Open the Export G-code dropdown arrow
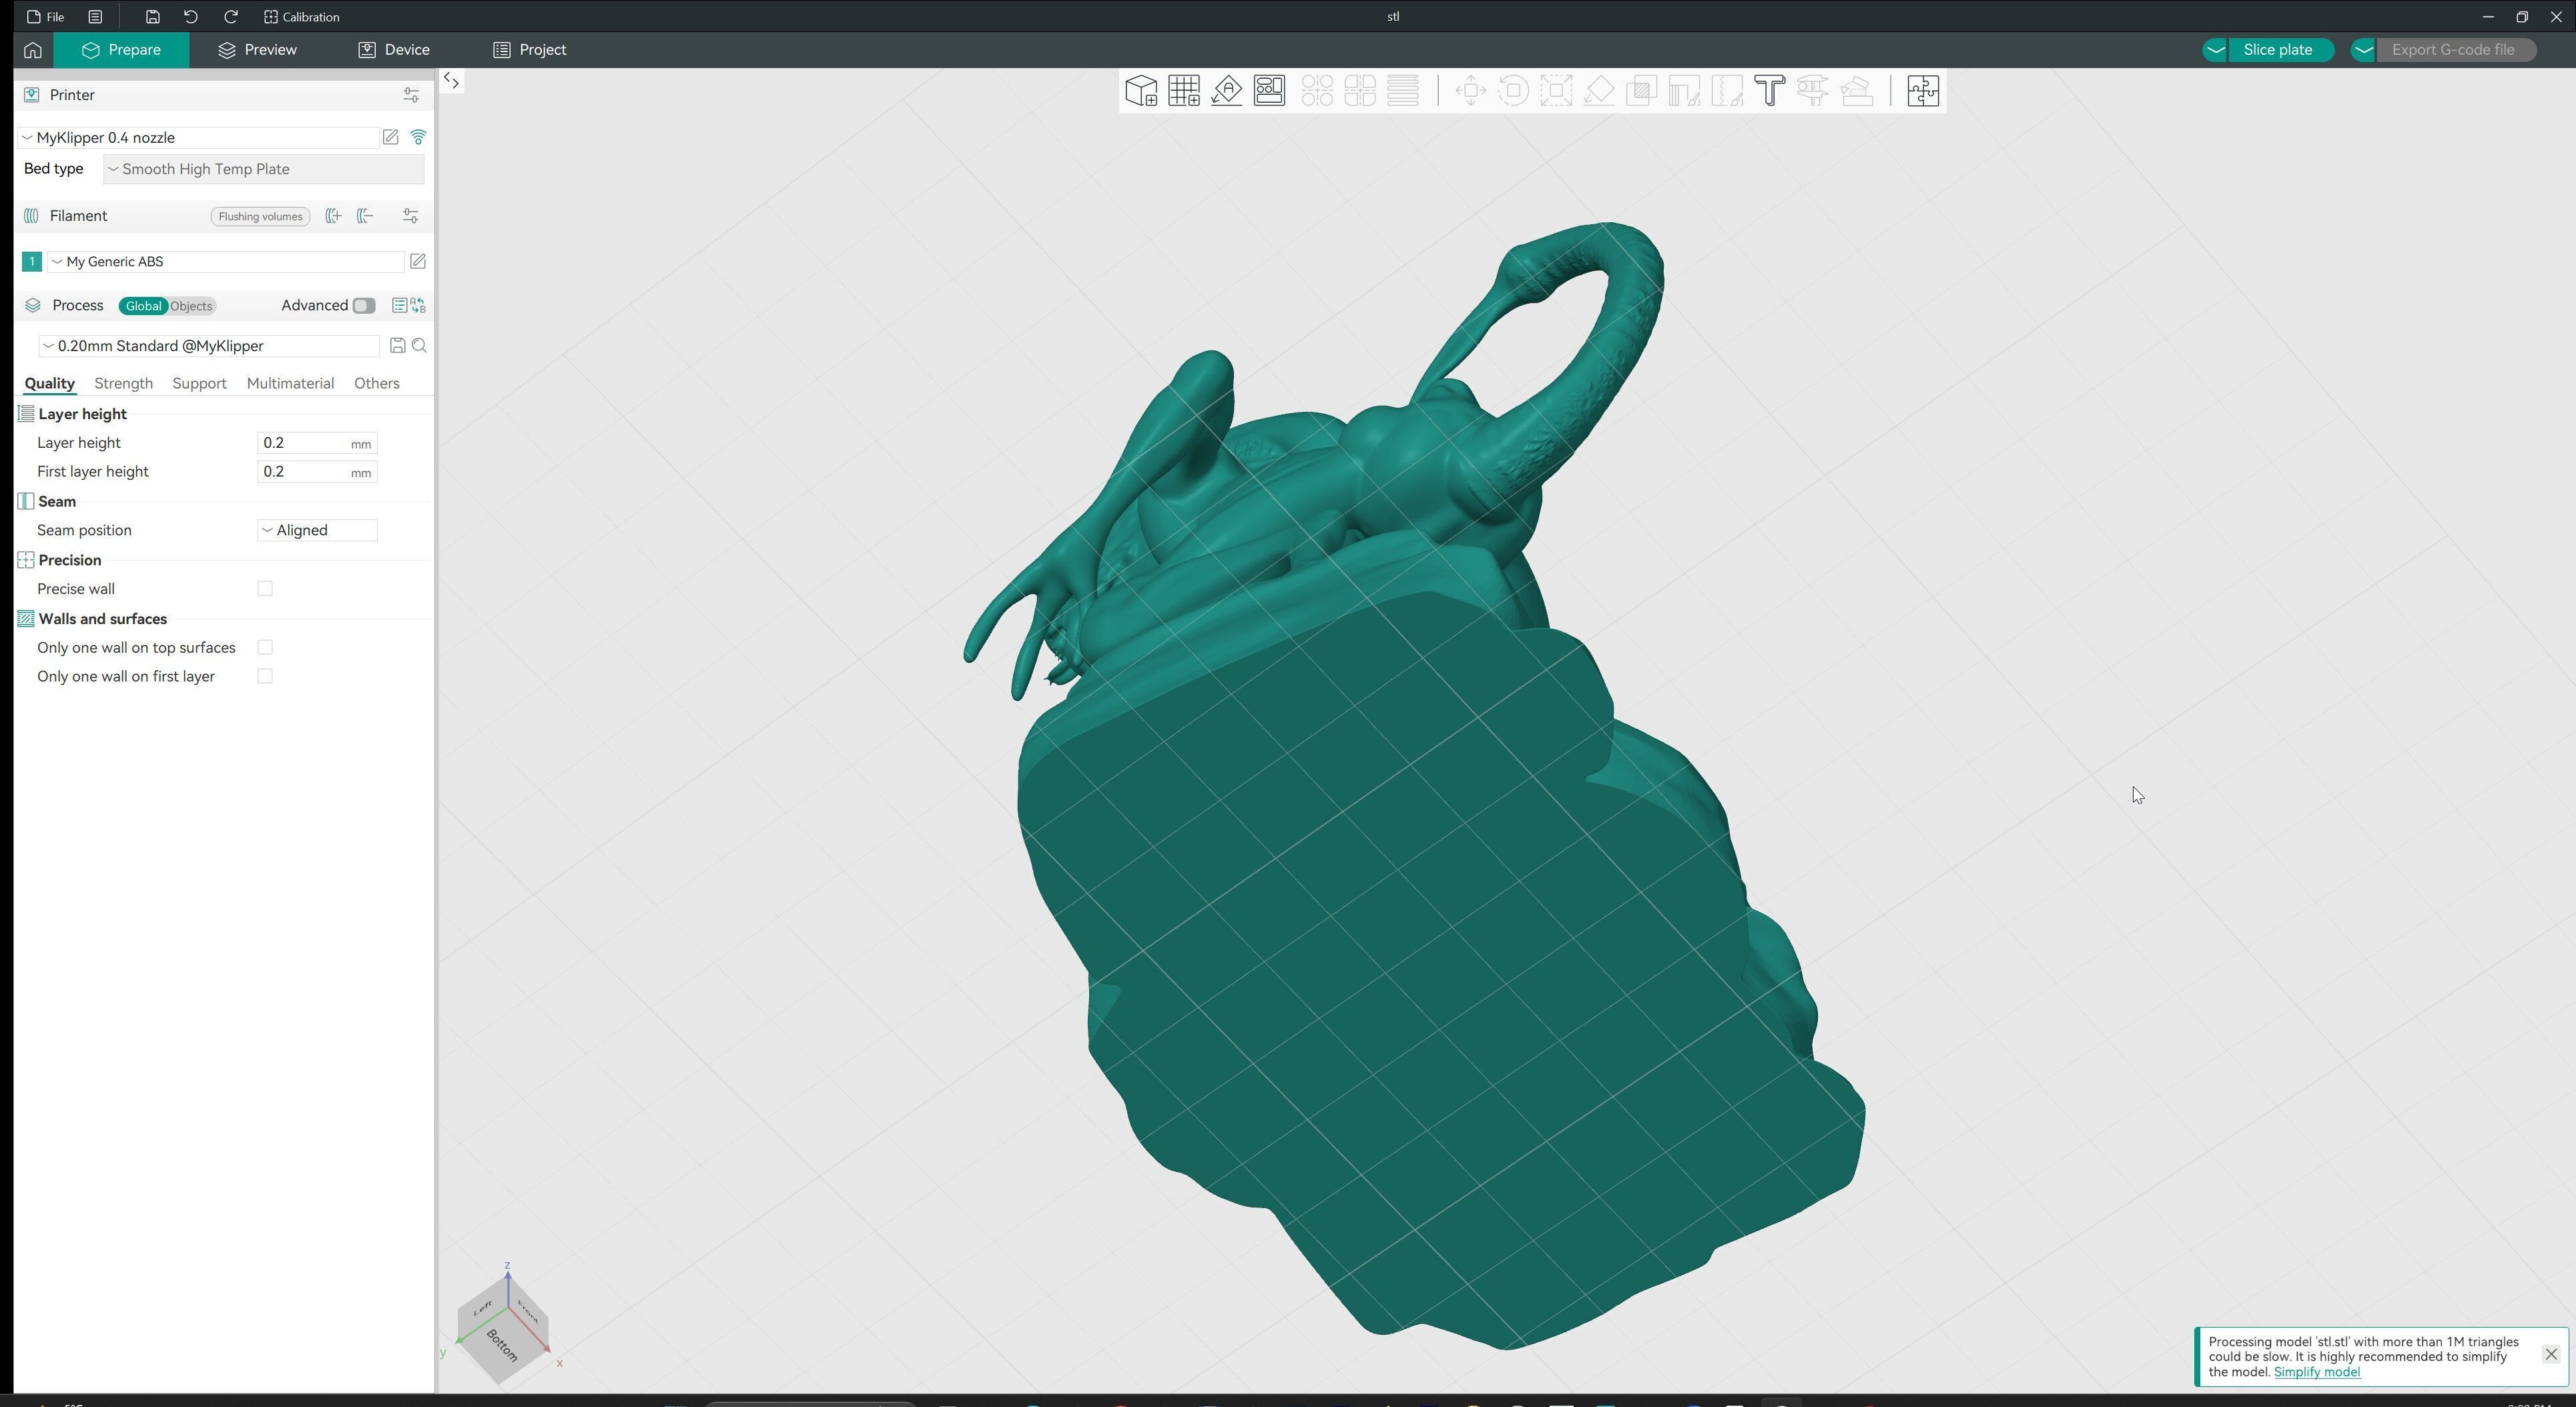The height and width of the screenshot is (1407, 2576). click(x=2364, y=50)
